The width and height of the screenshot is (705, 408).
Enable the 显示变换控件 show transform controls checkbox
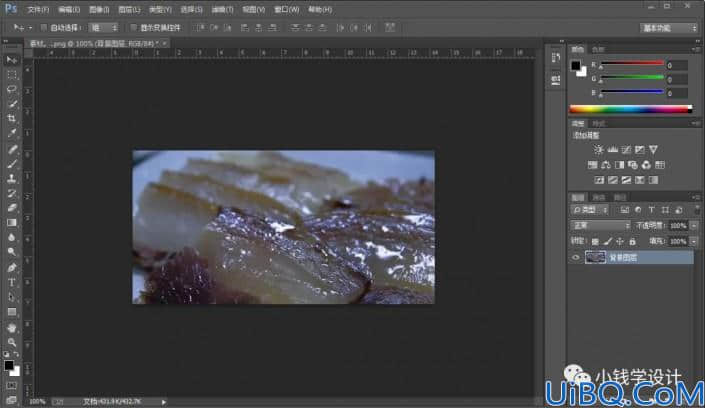[x=133, y=28]
